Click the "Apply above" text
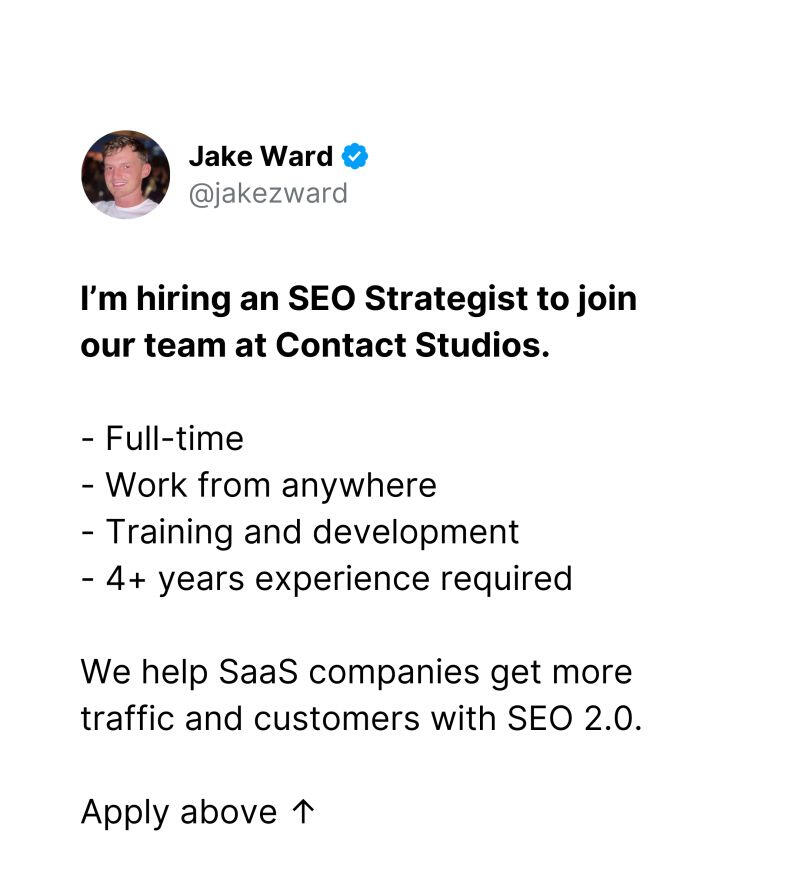The height and width of the screenshot is (883, 800). [178, 812]
